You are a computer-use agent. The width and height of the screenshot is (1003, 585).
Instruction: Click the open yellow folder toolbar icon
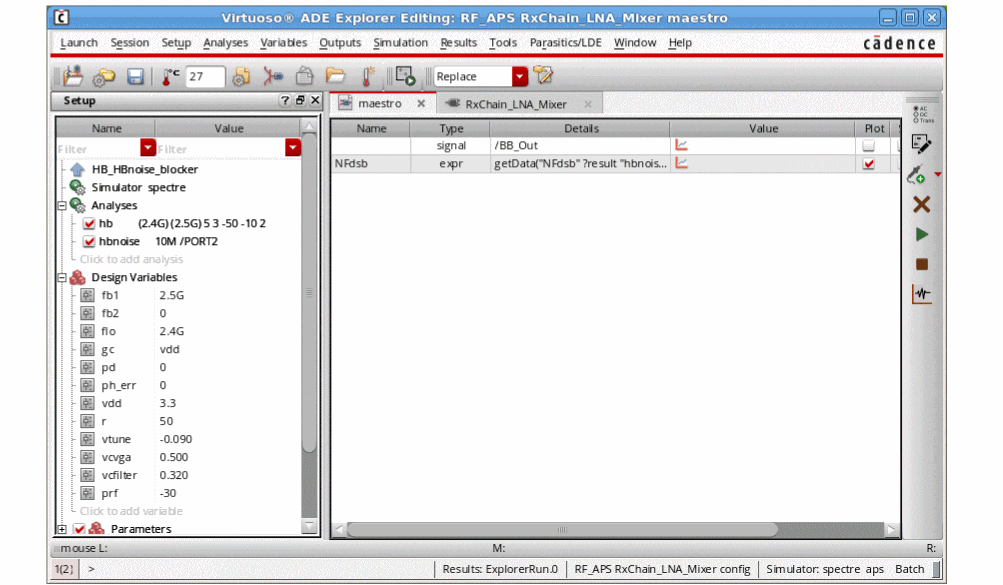(x=335, y=77)
